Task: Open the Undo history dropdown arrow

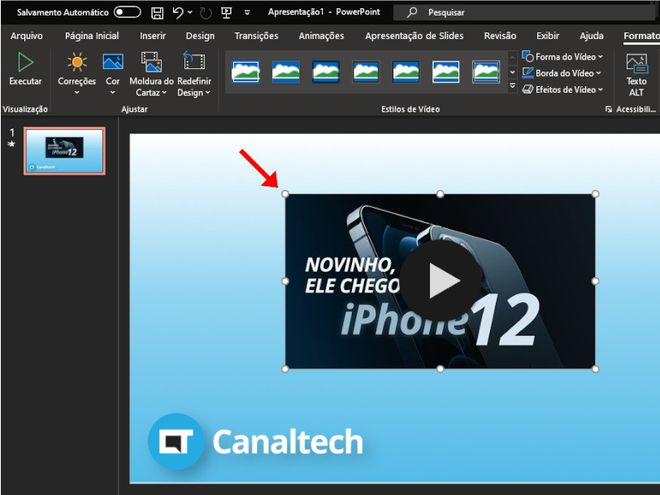Action: 190,13
